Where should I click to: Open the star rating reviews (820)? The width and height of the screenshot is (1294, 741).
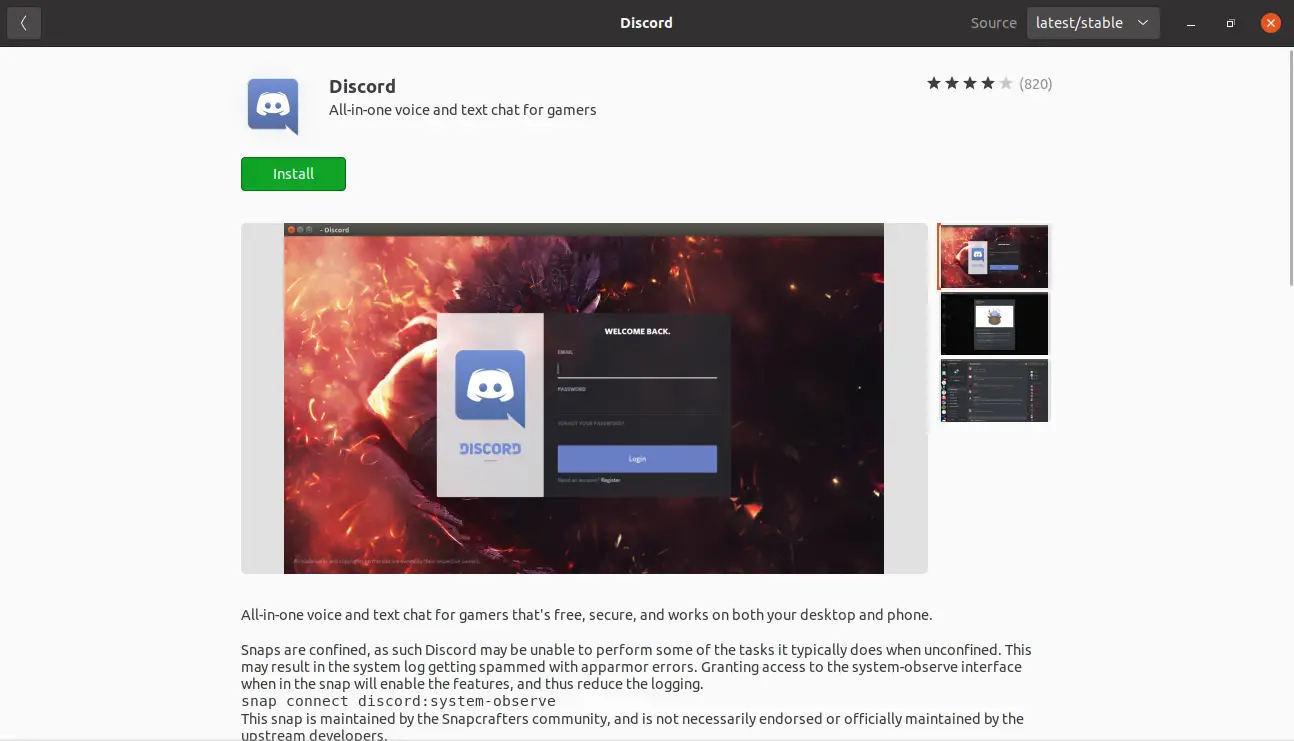coord(989,84)
